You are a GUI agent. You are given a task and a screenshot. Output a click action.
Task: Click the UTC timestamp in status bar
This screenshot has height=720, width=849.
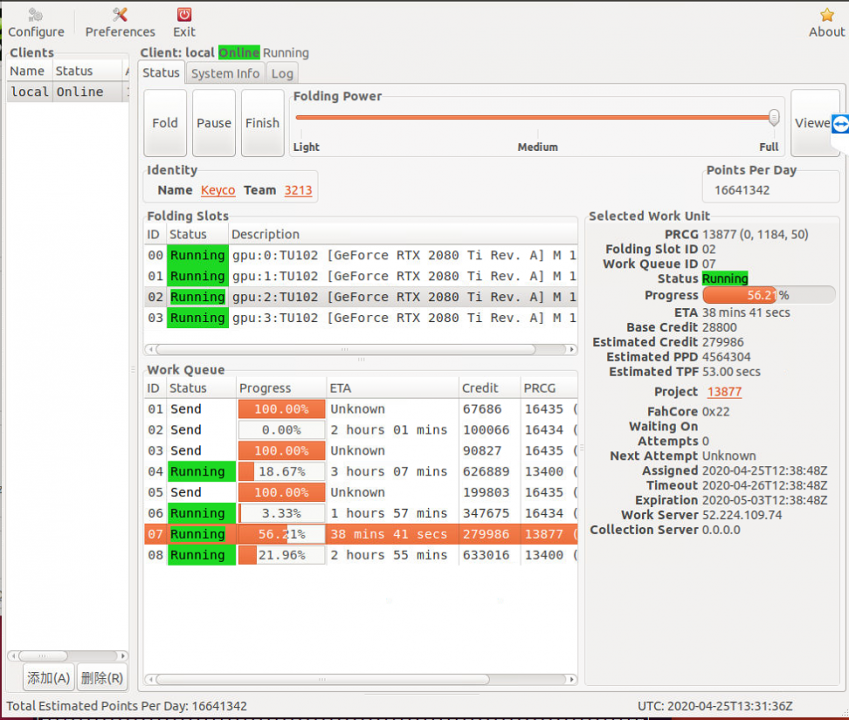click(x=715, y=706)
